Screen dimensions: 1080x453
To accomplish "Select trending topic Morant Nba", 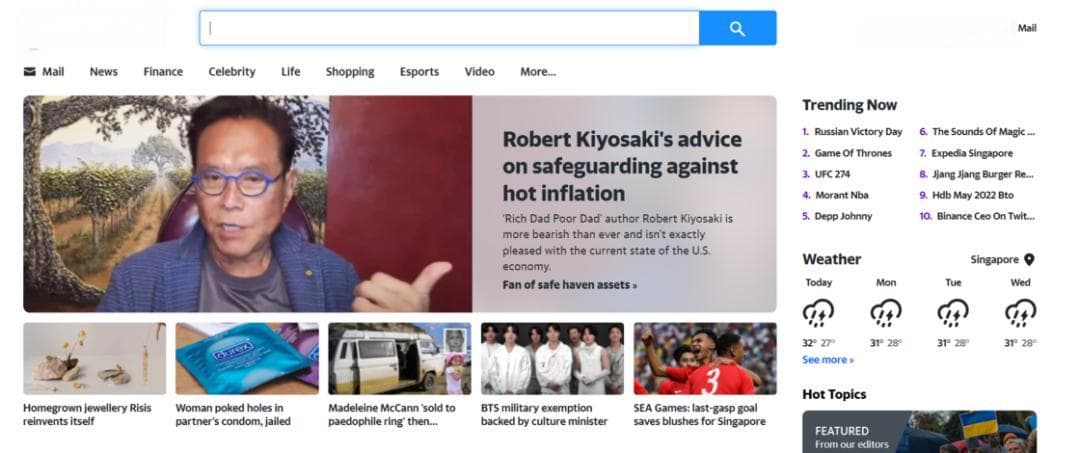I will pos(842,195).
